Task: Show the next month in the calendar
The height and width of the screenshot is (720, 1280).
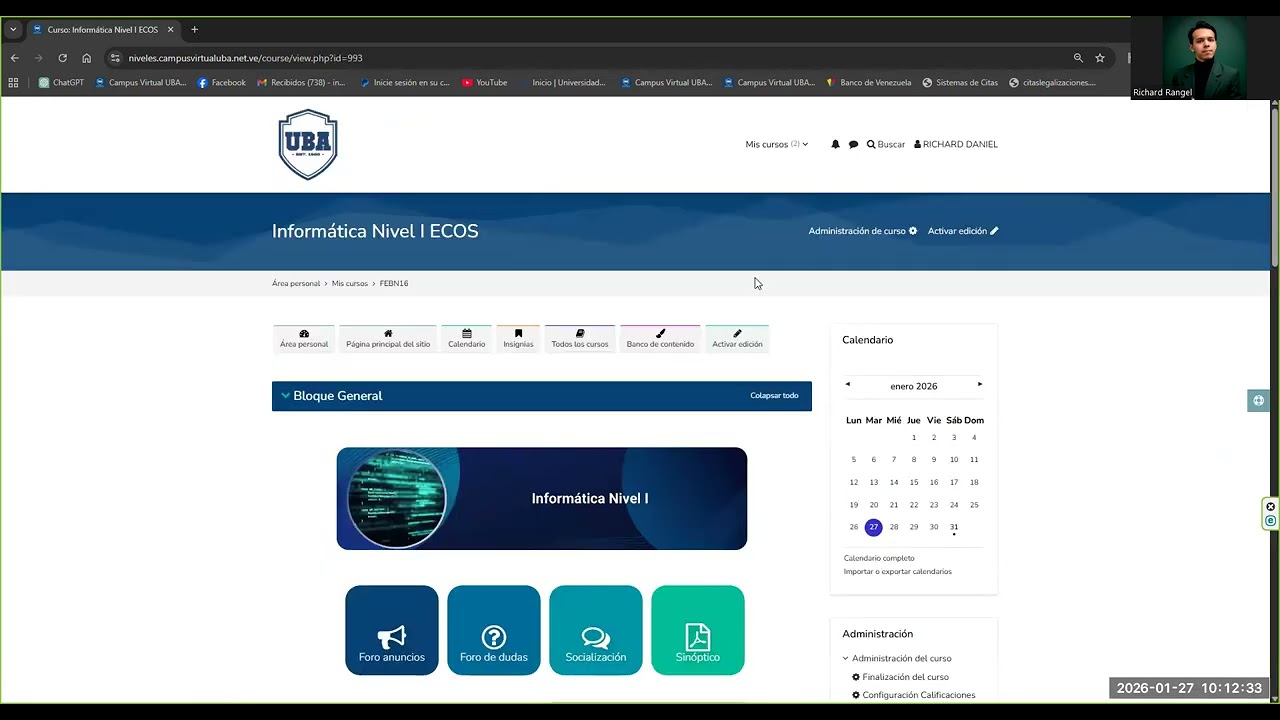Action: pyautogui.click(x=980, y=384)
